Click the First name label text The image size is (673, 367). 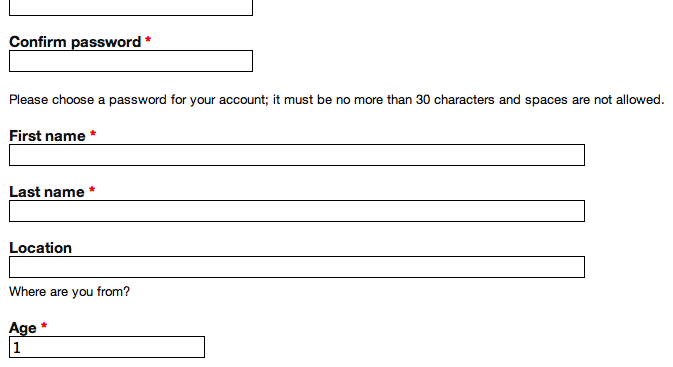click(47, 136)
